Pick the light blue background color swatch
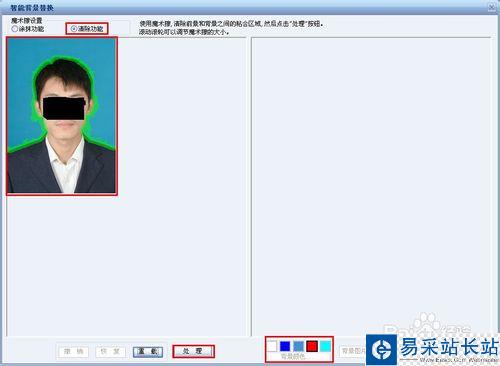Screen dimensions: 500x366 (298, 346)
